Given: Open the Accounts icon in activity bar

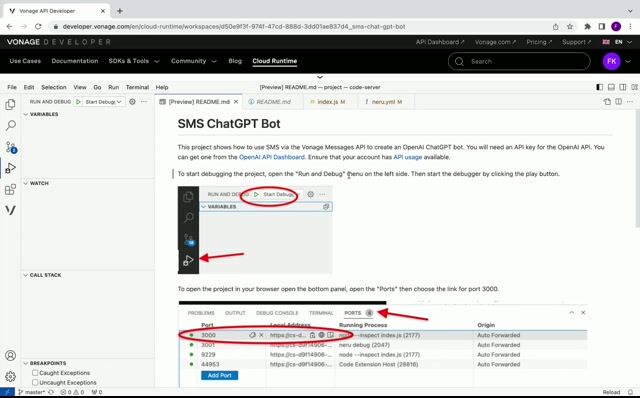Looking at the screenshot, I should coord(11,355).
